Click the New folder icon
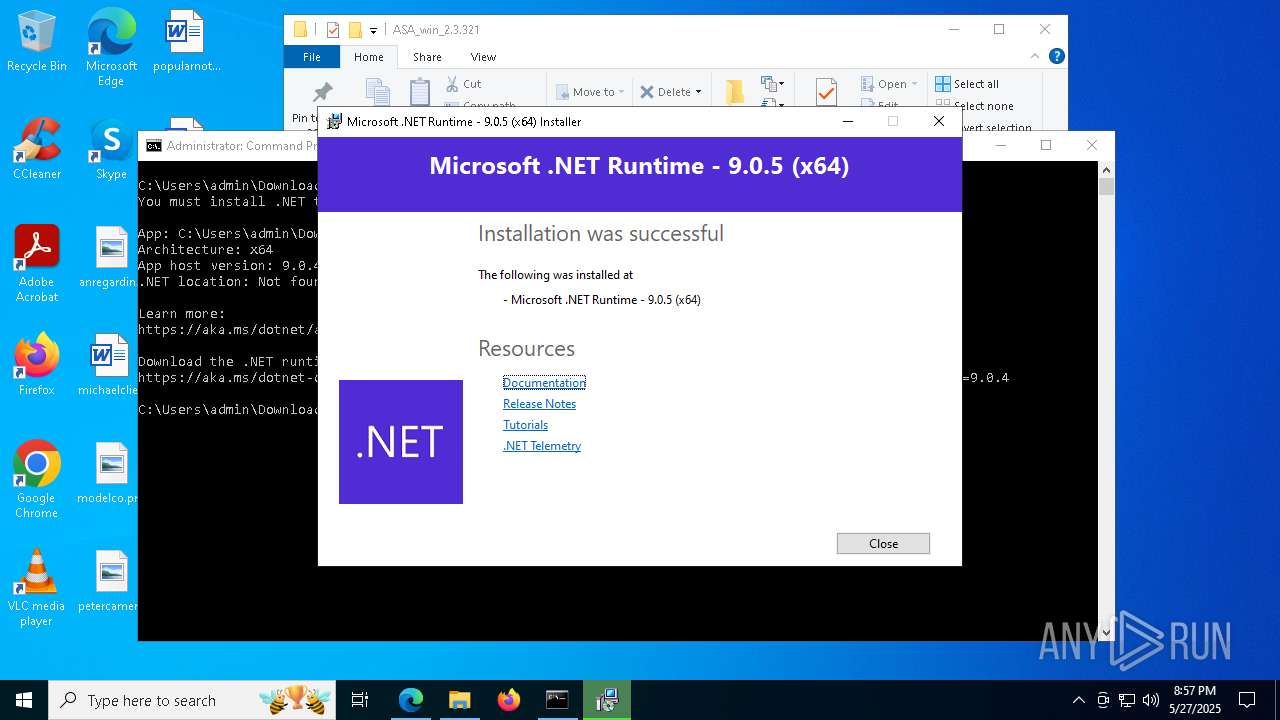 click(x=735, y=92)
